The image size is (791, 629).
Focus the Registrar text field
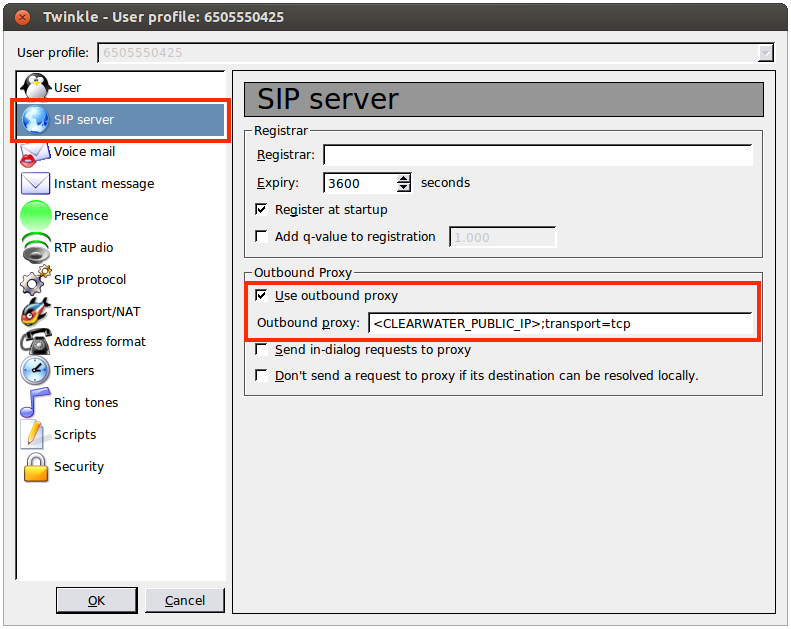(x=537, y=155)
